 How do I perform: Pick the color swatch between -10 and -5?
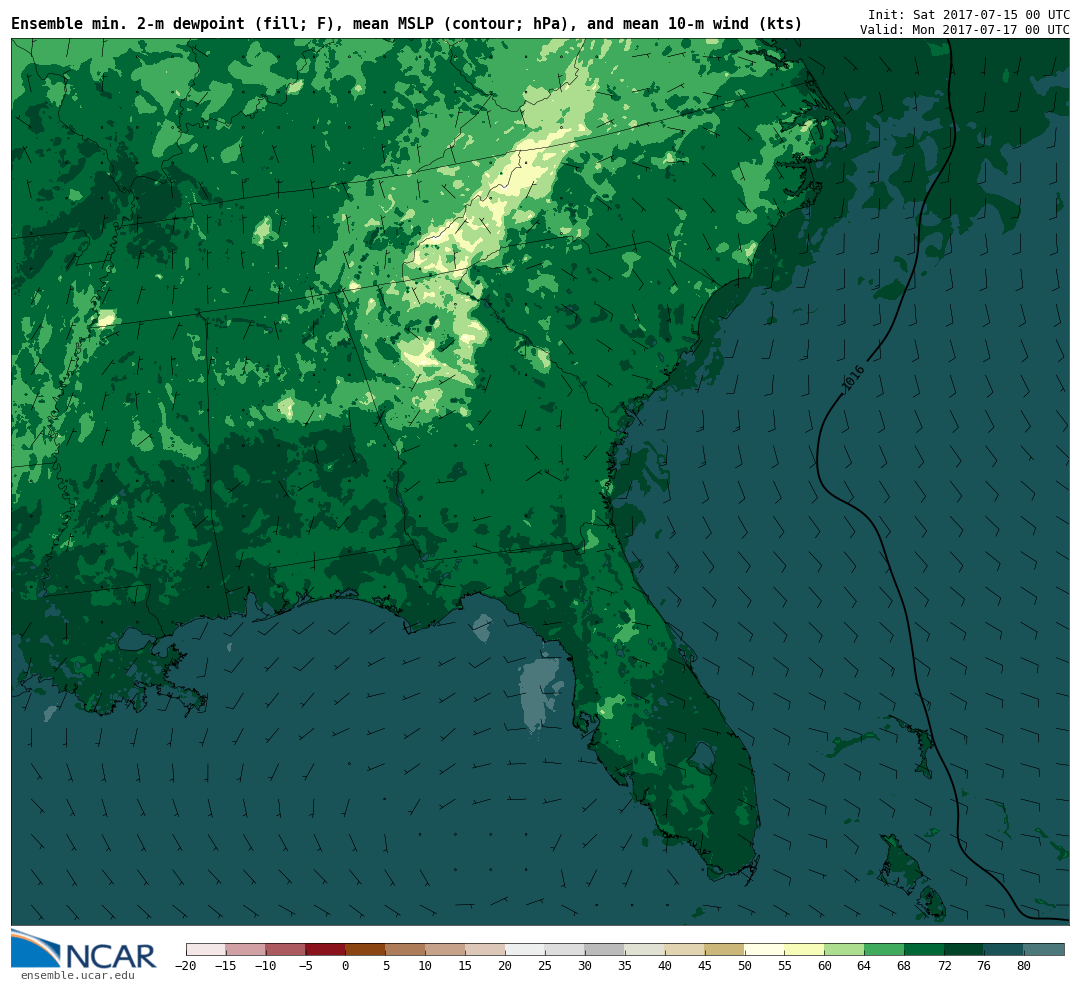[286, 949]
